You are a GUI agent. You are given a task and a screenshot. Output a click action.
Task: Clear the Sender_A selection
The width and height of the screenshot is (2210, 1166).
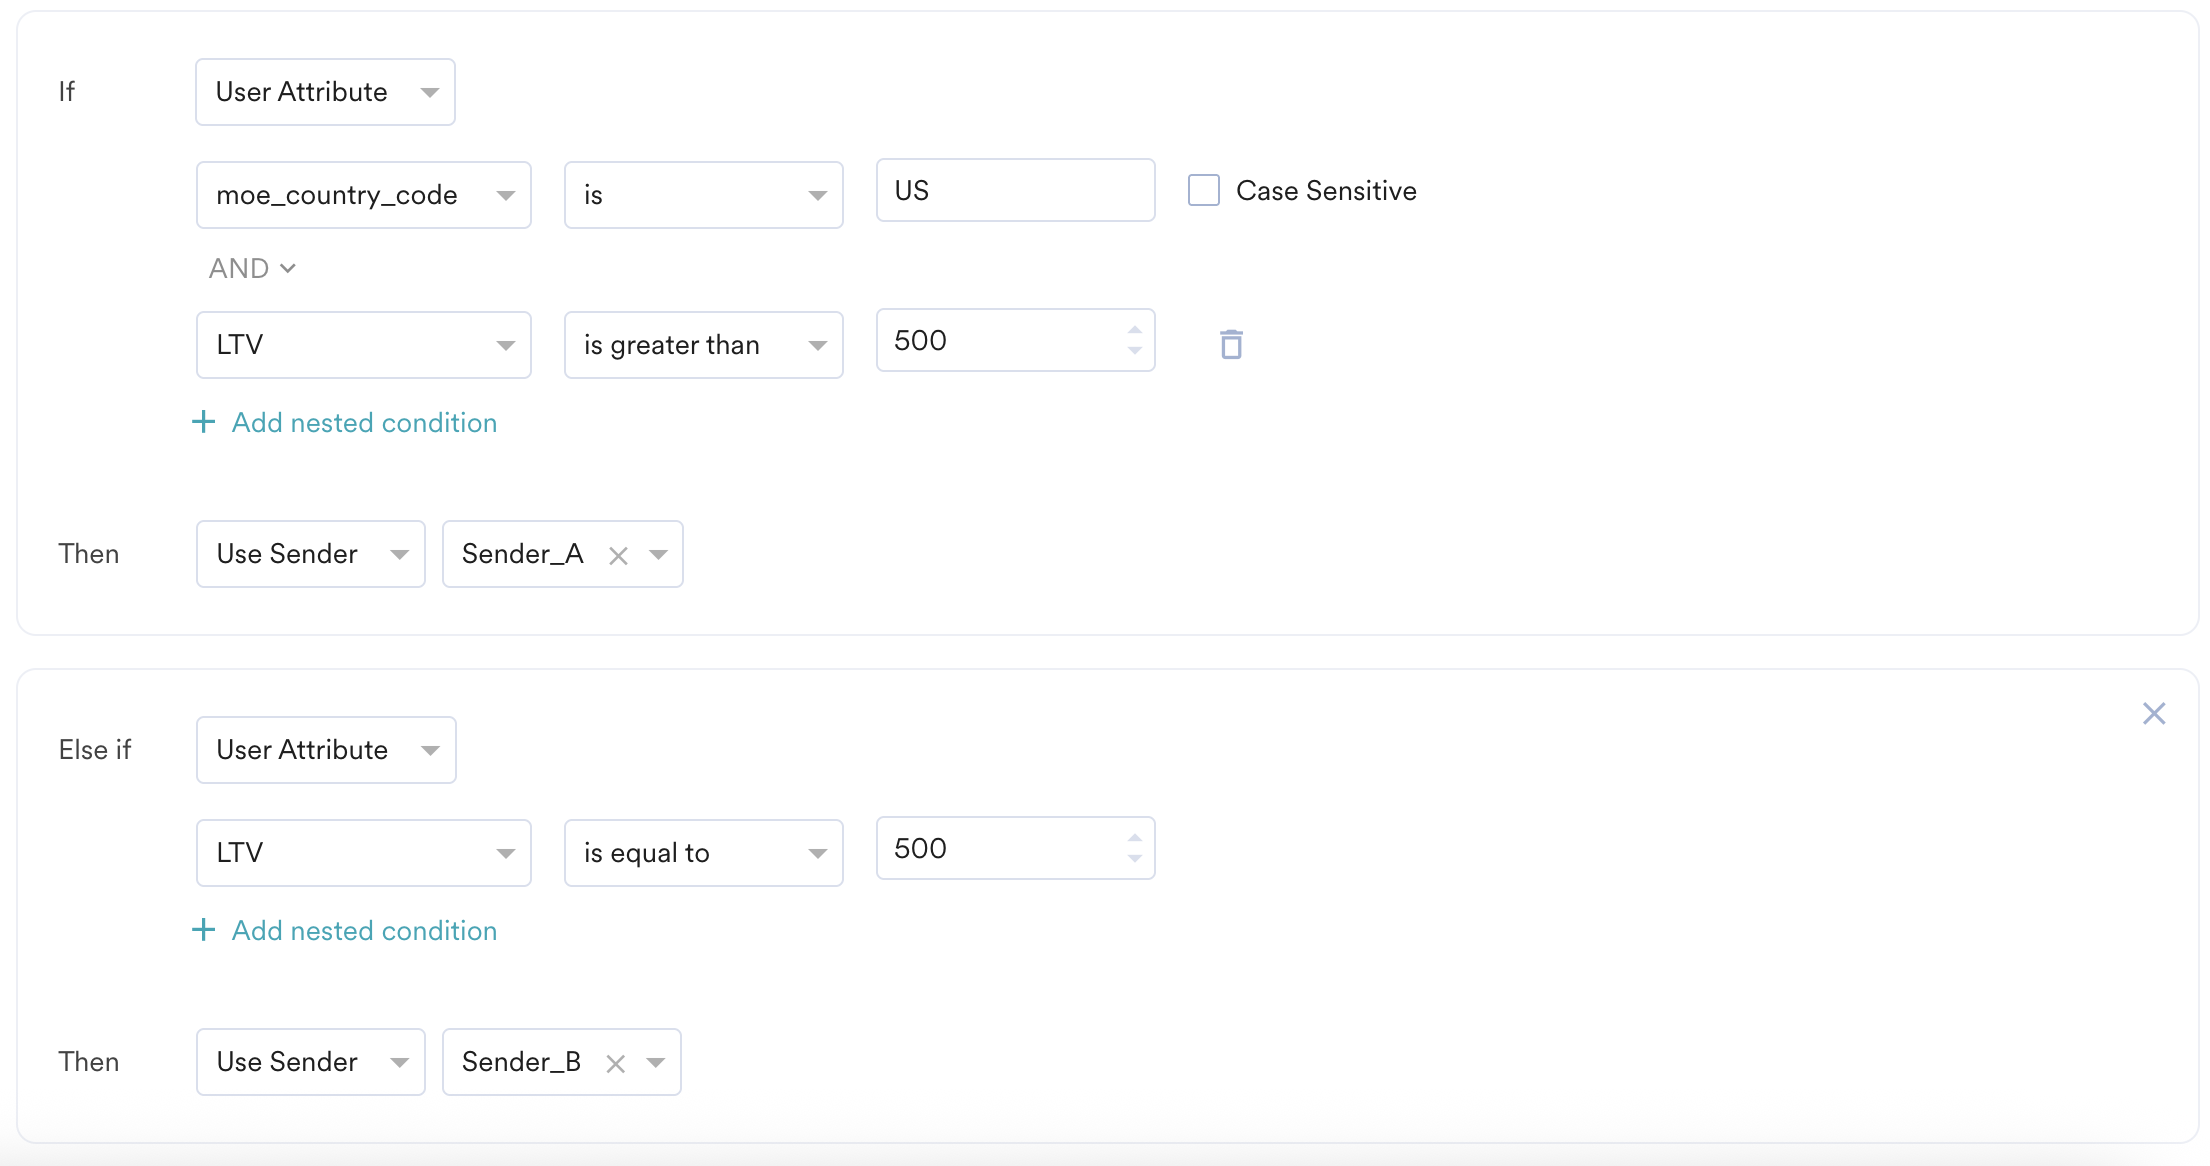click(x=618, y=556)
